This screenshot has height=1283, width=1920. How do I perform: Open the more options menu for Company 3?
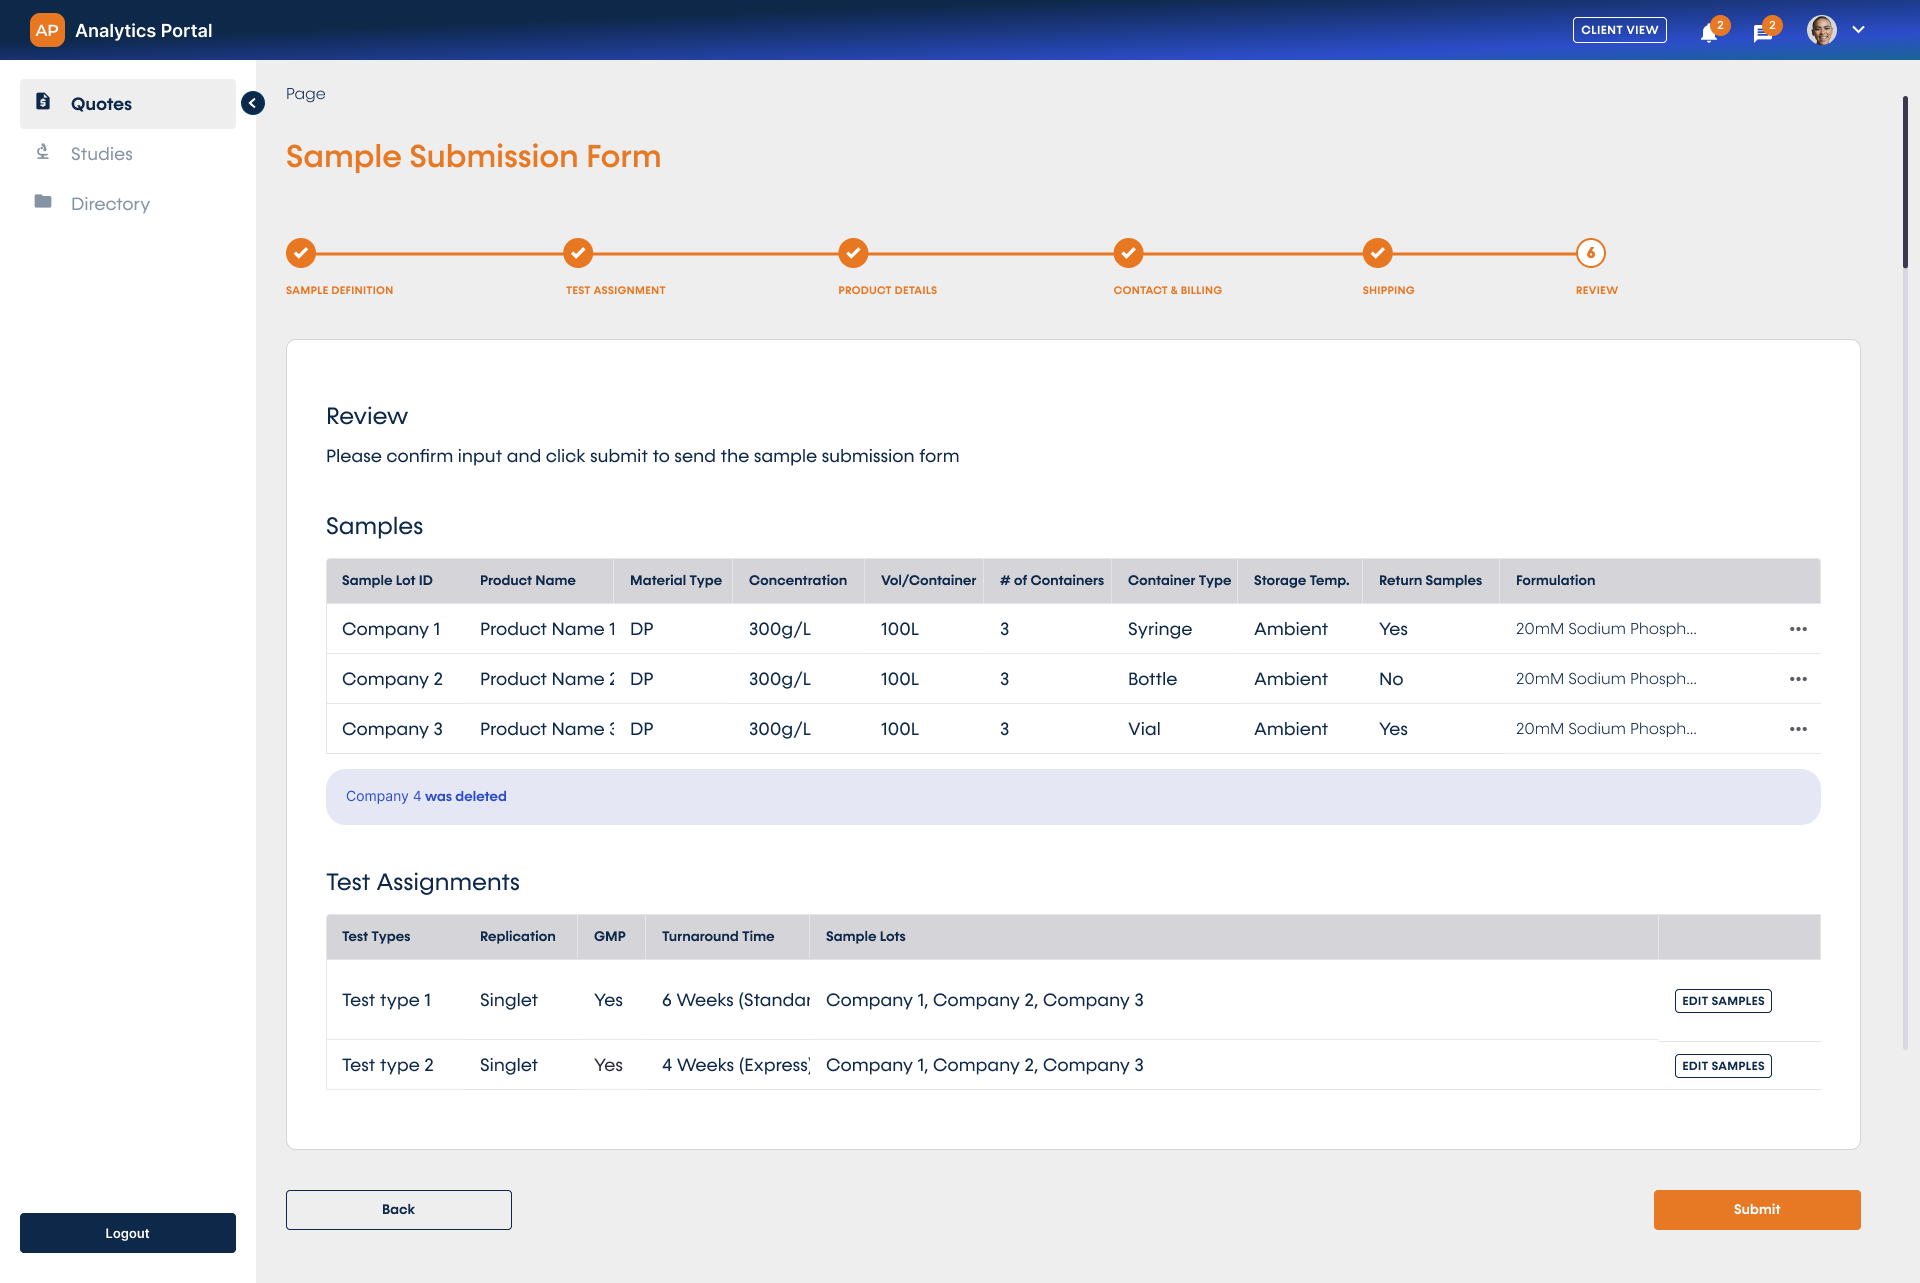pyautogui.click(x=1798, y=729)
